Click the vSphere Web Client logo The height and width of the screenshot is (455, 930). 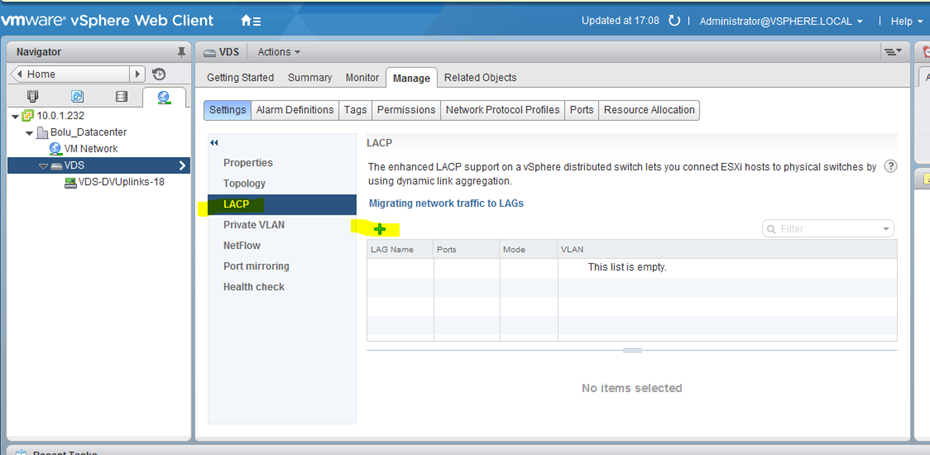(x=107, y=21)
